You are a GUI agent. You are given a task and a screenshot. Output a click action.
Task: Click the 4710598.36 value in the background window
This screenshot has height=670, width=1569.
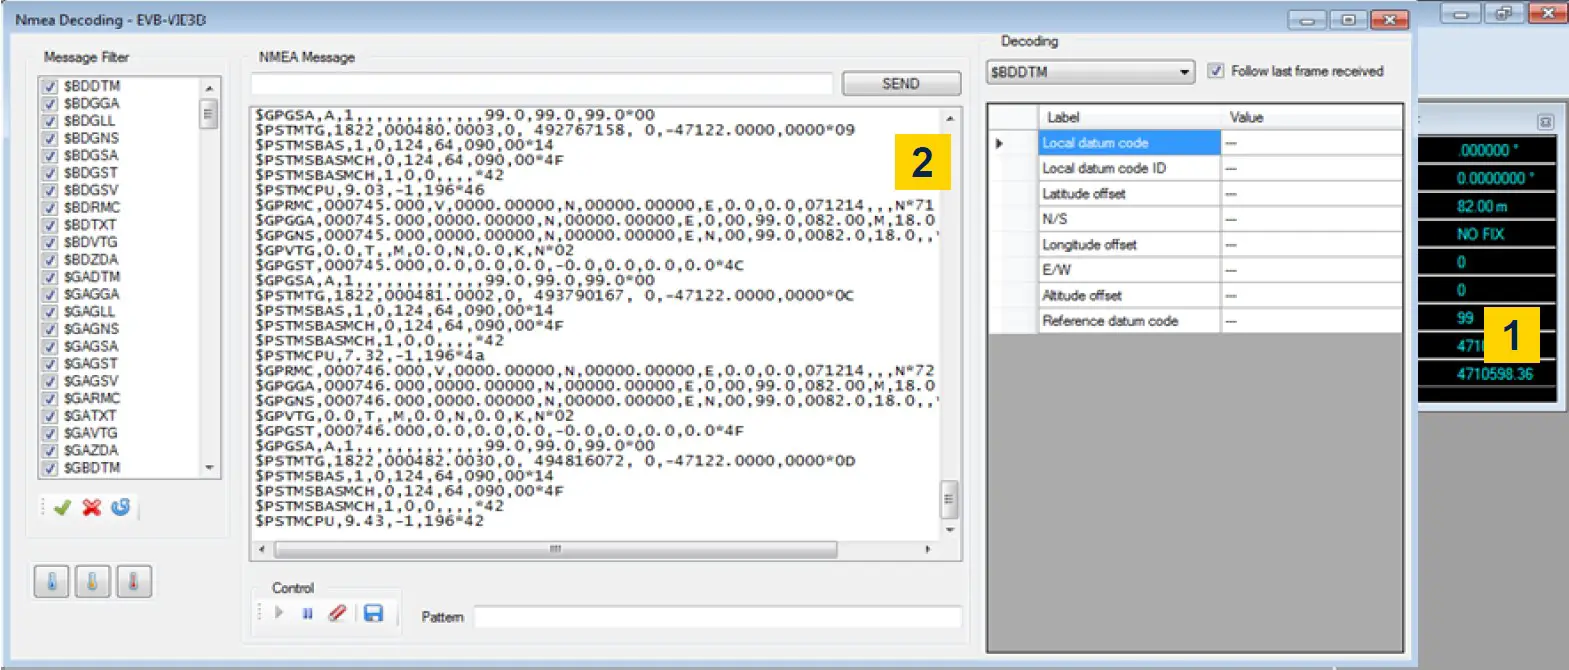coord(1494,374)
